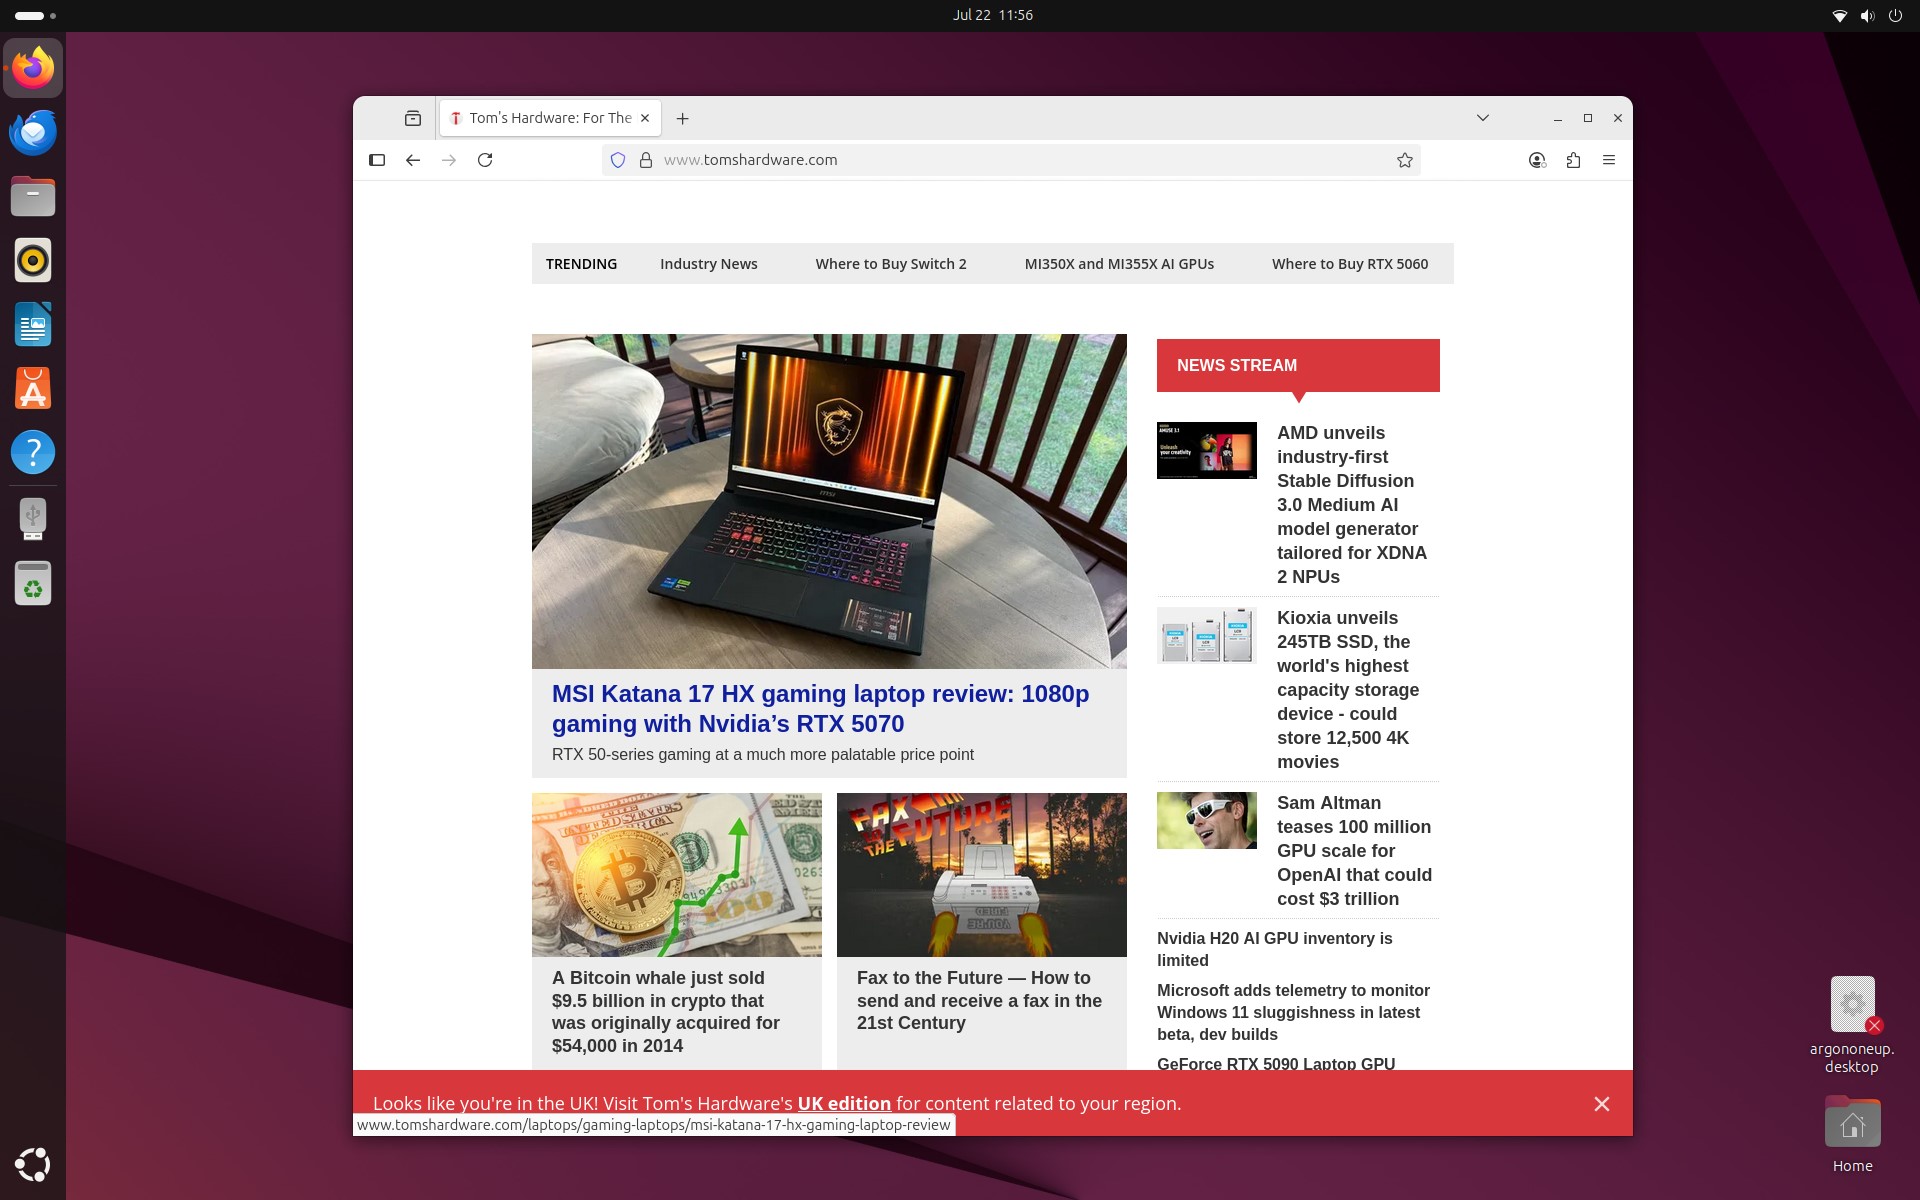This screenshot has width=1920, height=1200.
Task: Click the fax machine article image
Action: pyautogui.click(x=982, y=875)
